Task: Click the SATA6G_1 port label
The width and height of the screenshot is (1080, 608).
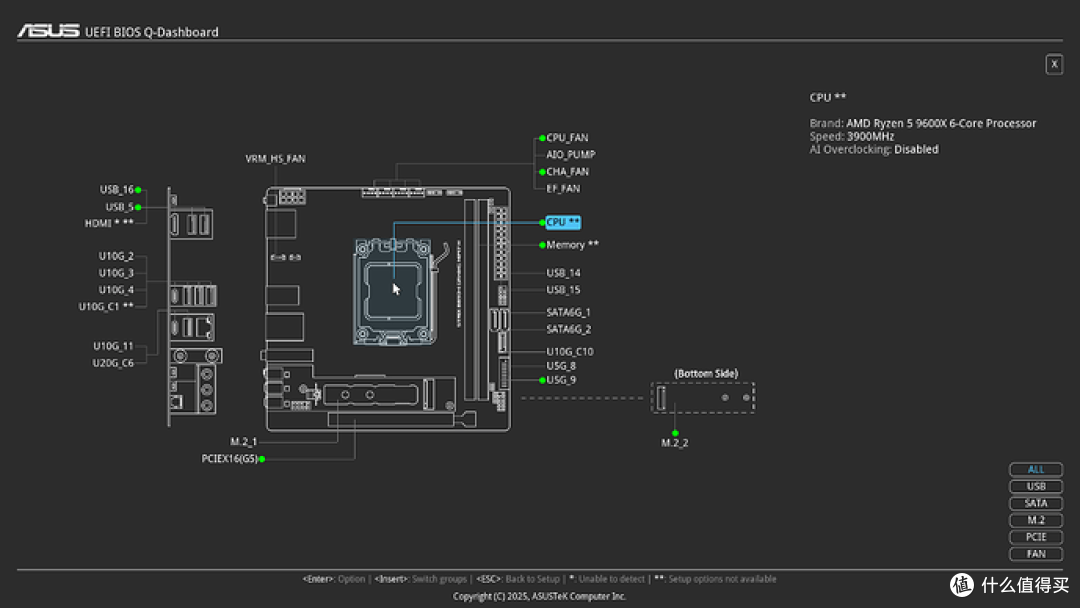Action: pos(568,312)
